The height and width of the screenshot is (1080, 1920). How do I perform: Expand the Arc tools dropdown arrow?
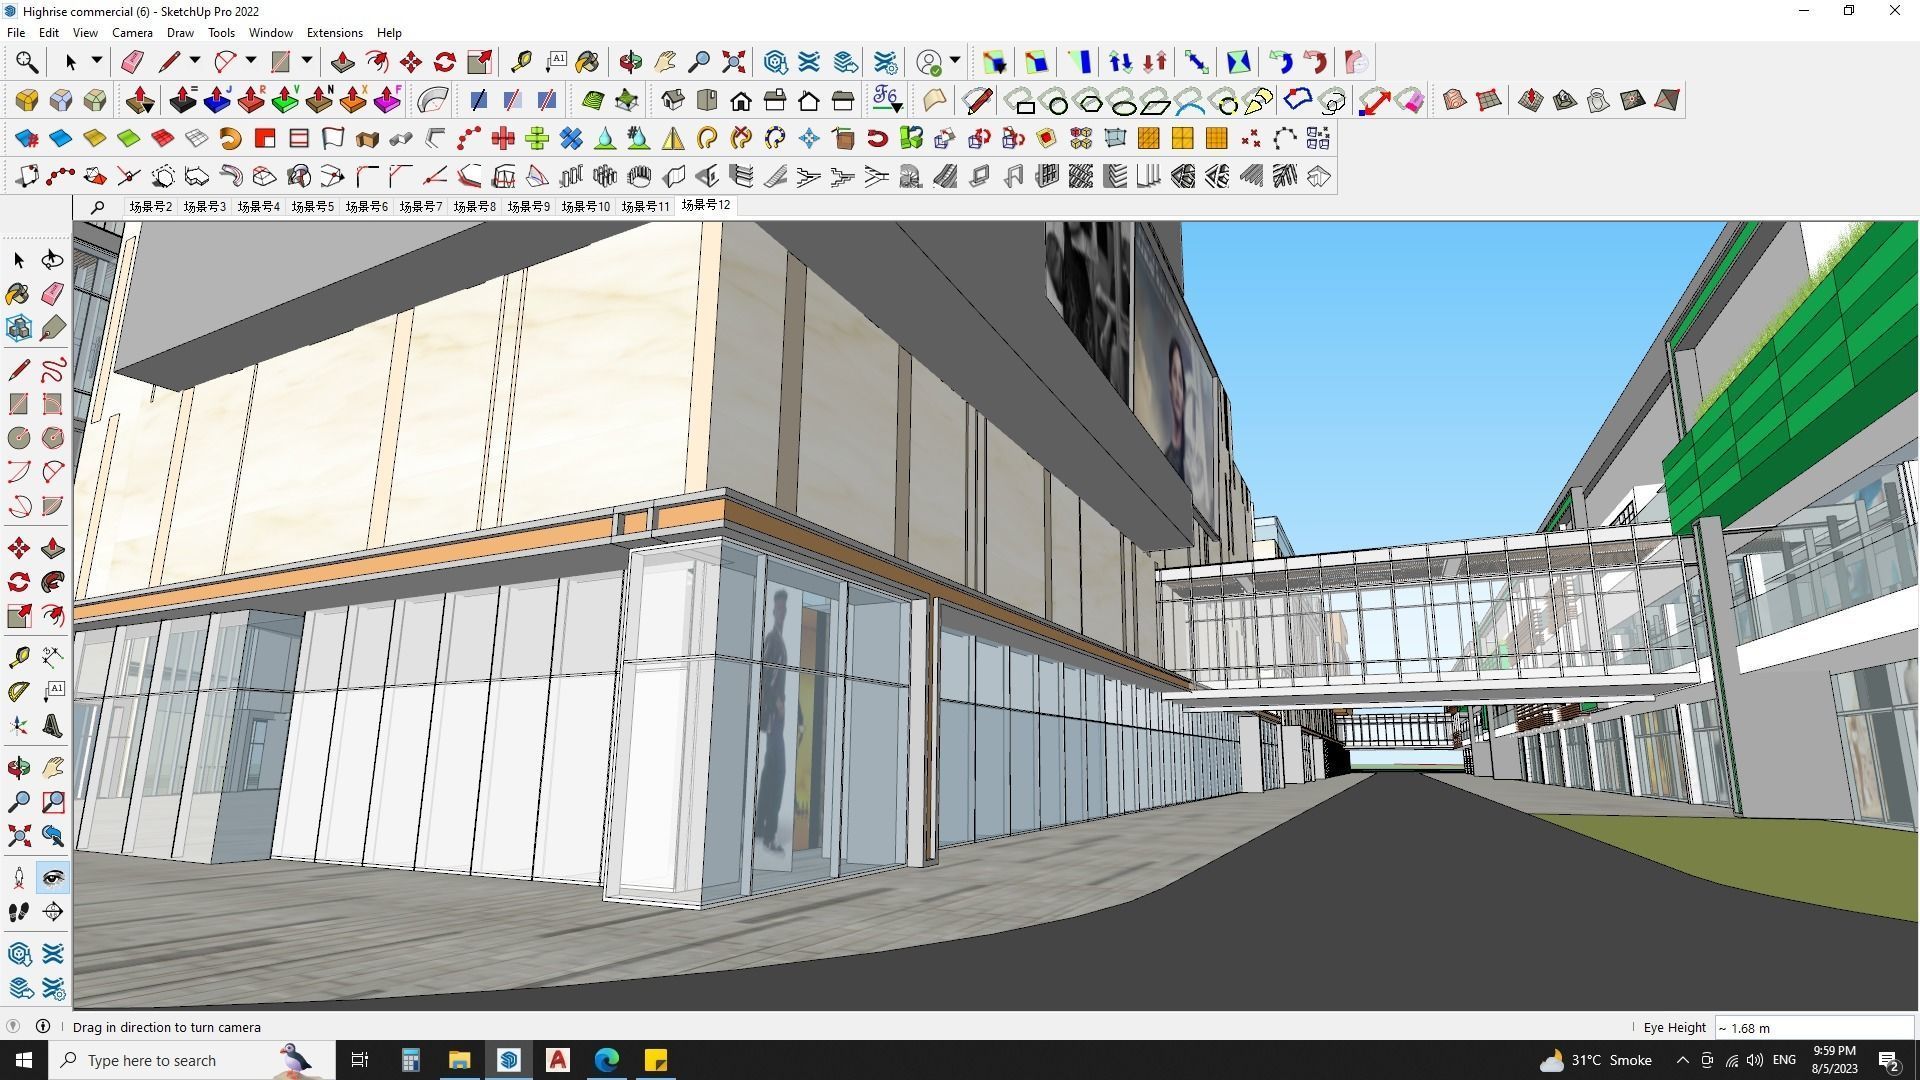[x=251, y=61]
